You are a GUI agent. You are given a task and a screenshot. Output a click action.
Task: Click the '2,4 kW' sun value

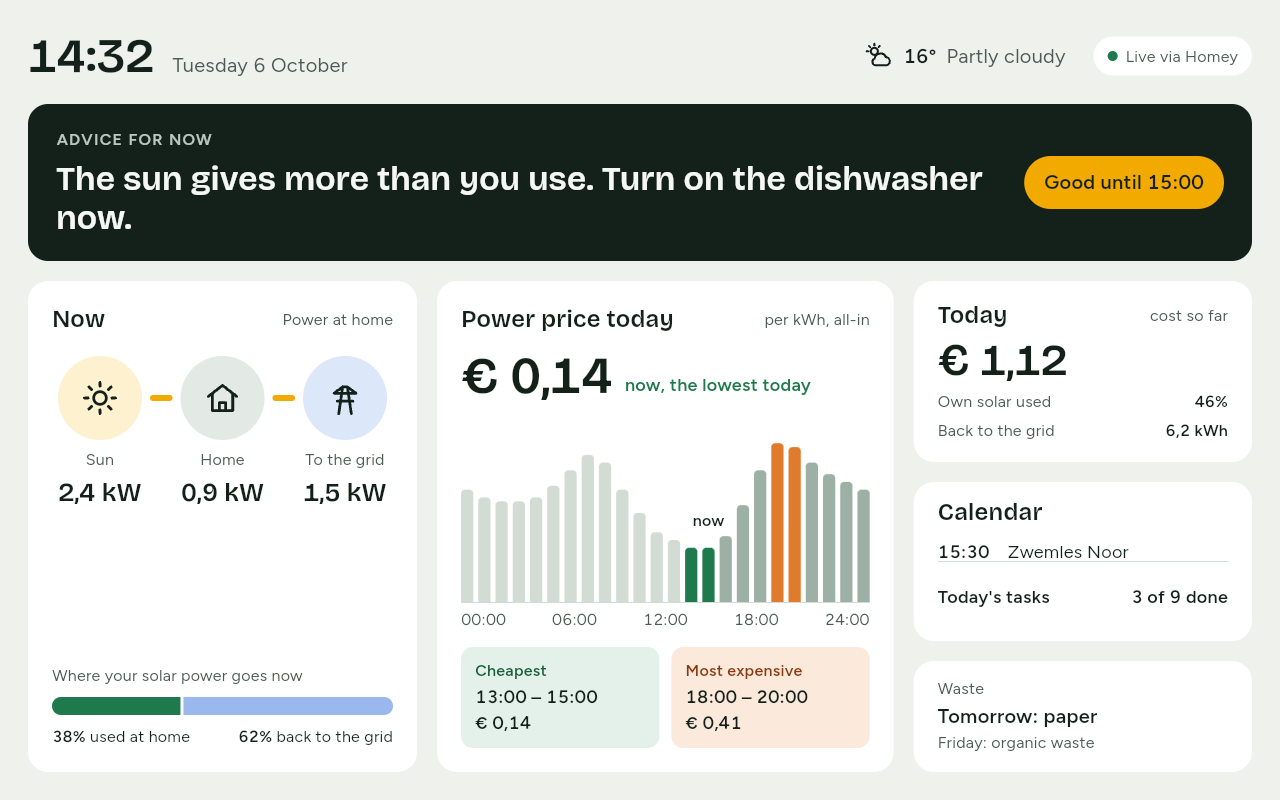(100, 492)
